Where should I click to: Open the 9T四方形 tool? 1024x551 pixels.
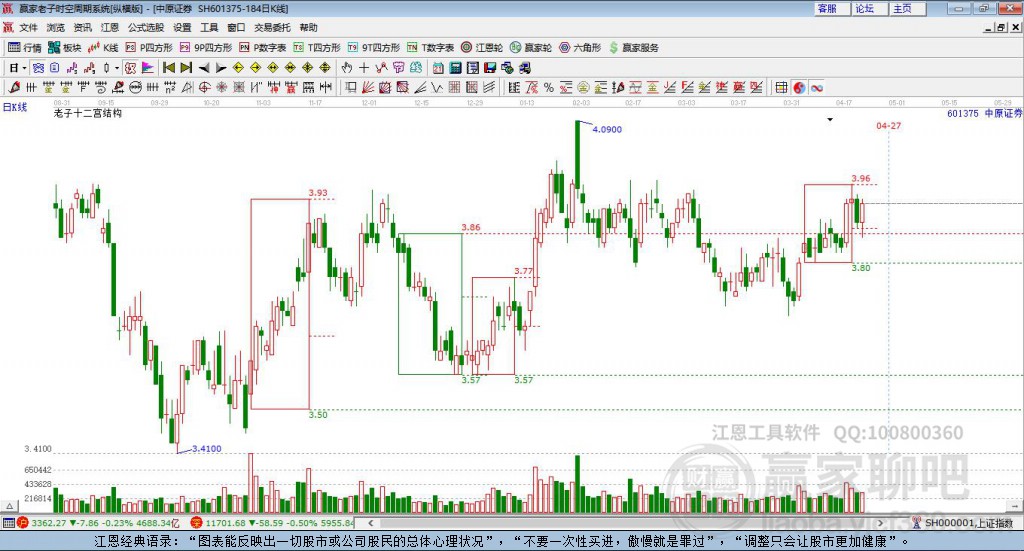click(x=374, y=48)
